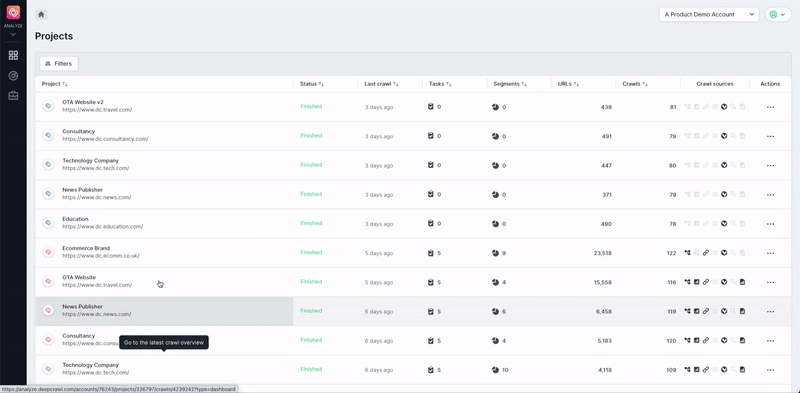Click the log file icon in the 116-crawls row
The image size is (800, 393).
pyautogui.click(x=742, y=282)
